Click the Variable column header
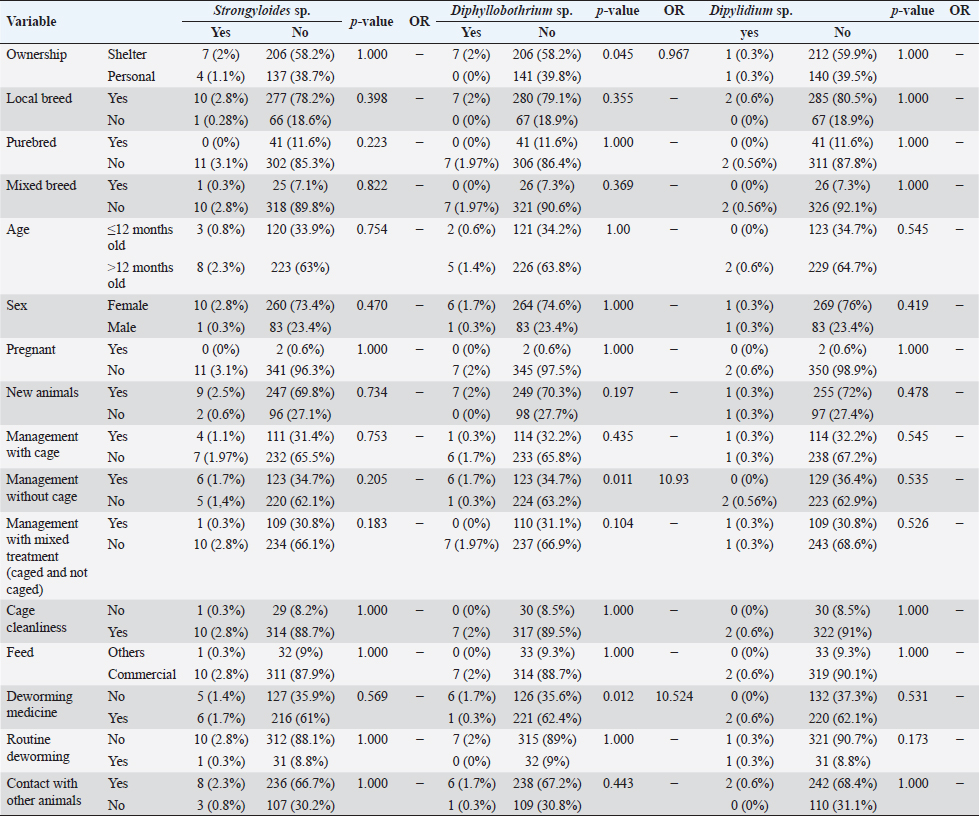This screenshot has height=816, width=979. click(x=30, y=21)
